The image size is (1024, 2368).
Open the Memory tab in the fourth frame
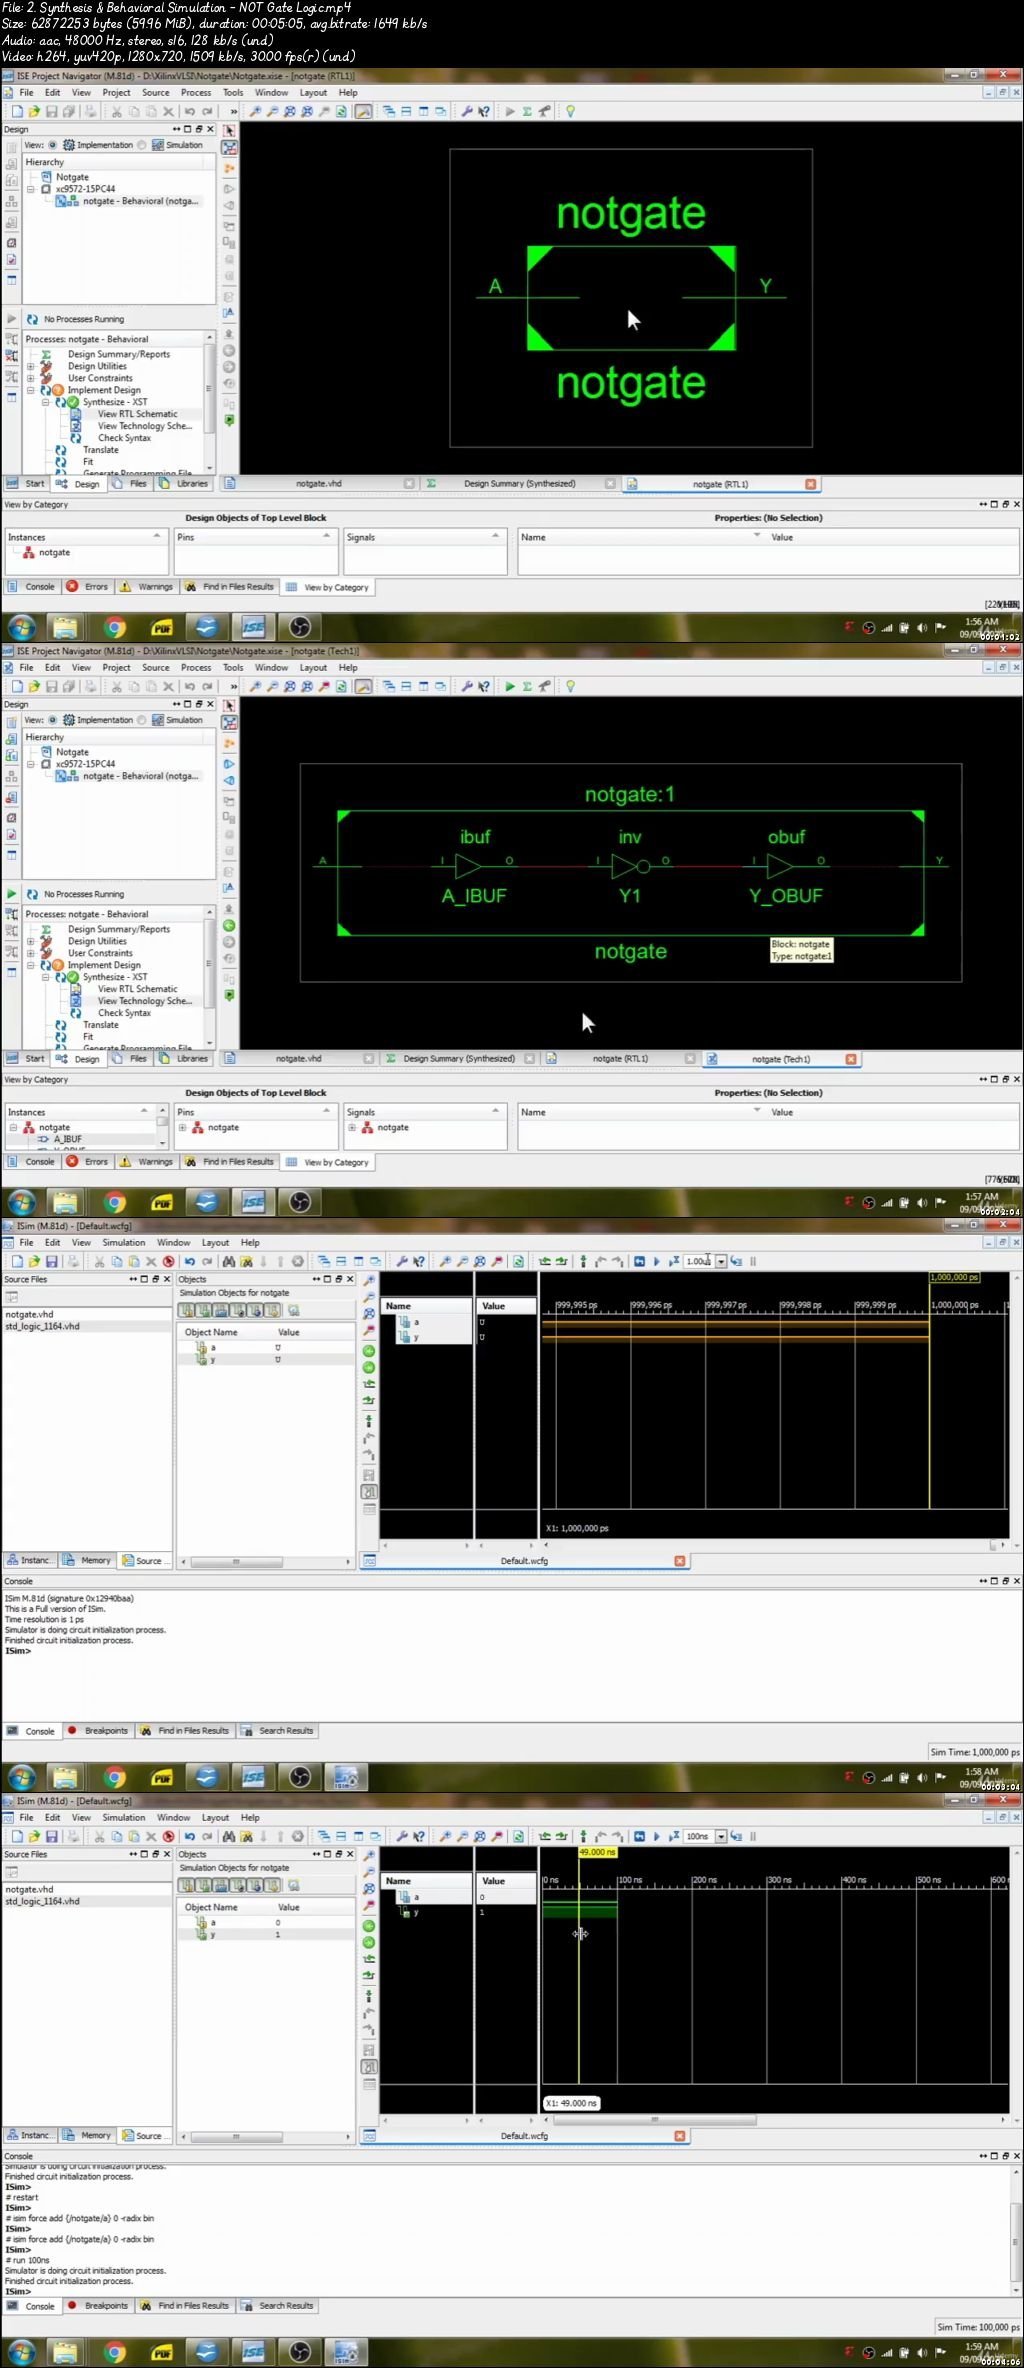(88, 2136)
